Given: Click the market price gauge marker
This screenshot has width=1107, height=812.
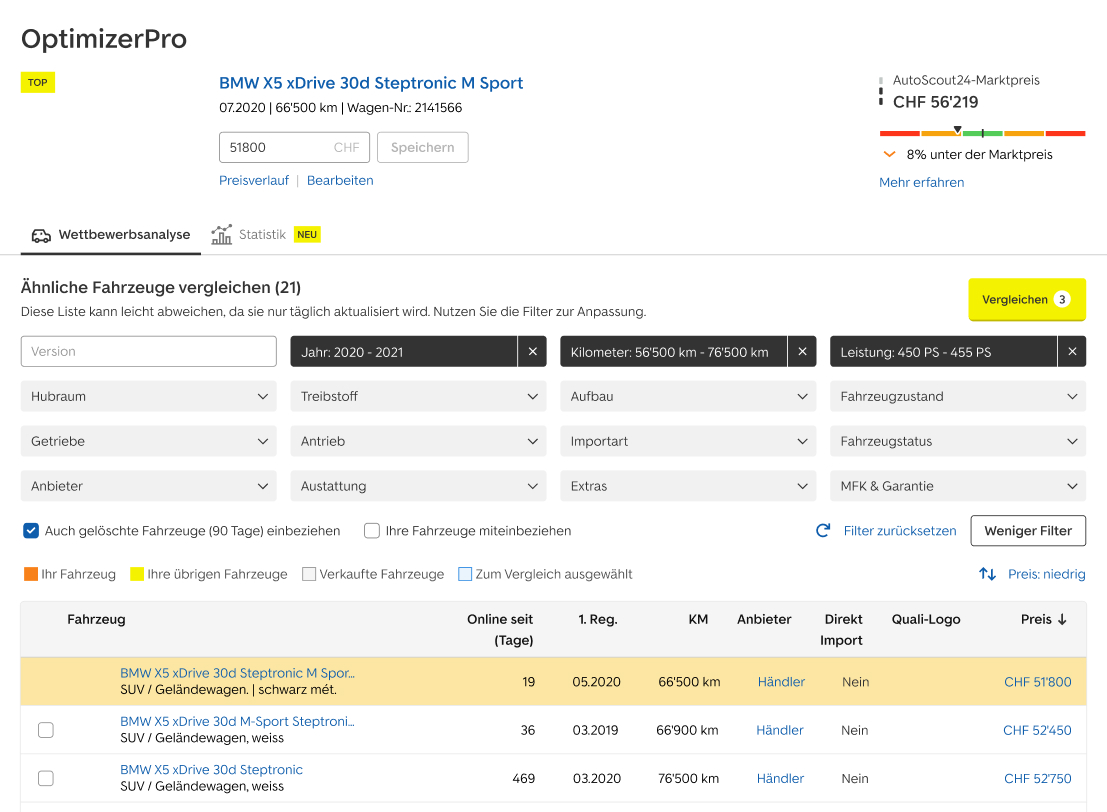Looking at the screenshot, I should tap(957, 129).
